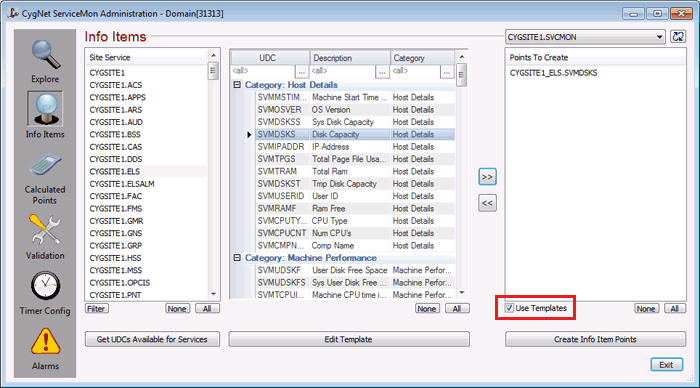Screen dimensions: 700x388
Task: Click Get UDCs Available for Services
Action: pyautogui.click(x=152, y=339)
